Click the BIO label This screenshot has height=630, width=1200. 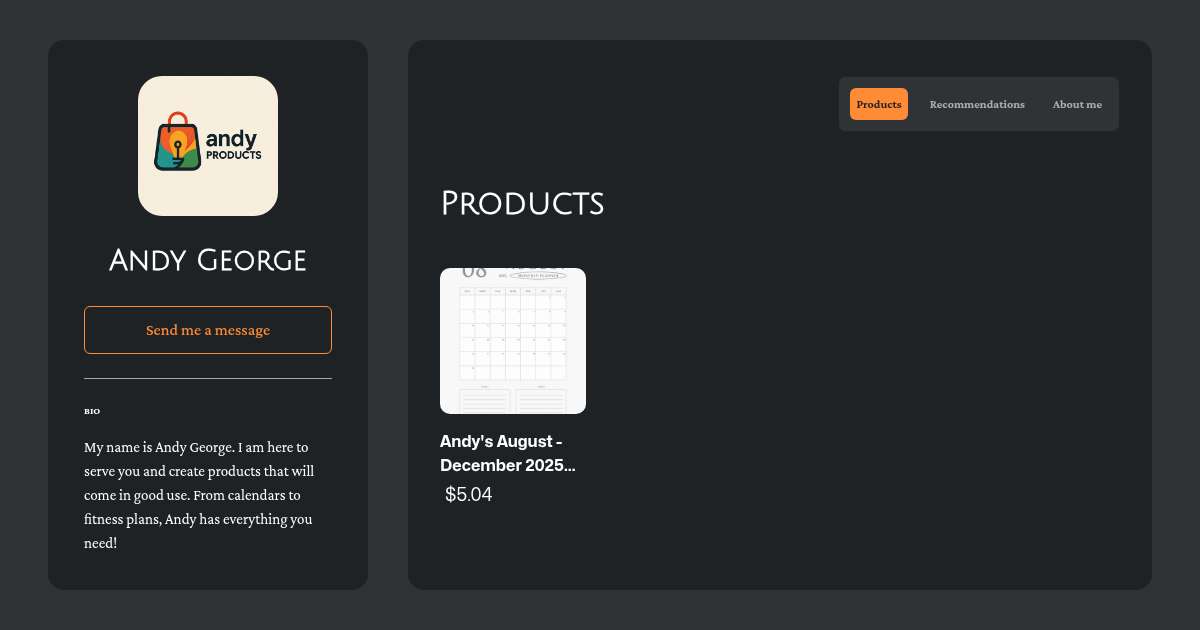(92, 411)
